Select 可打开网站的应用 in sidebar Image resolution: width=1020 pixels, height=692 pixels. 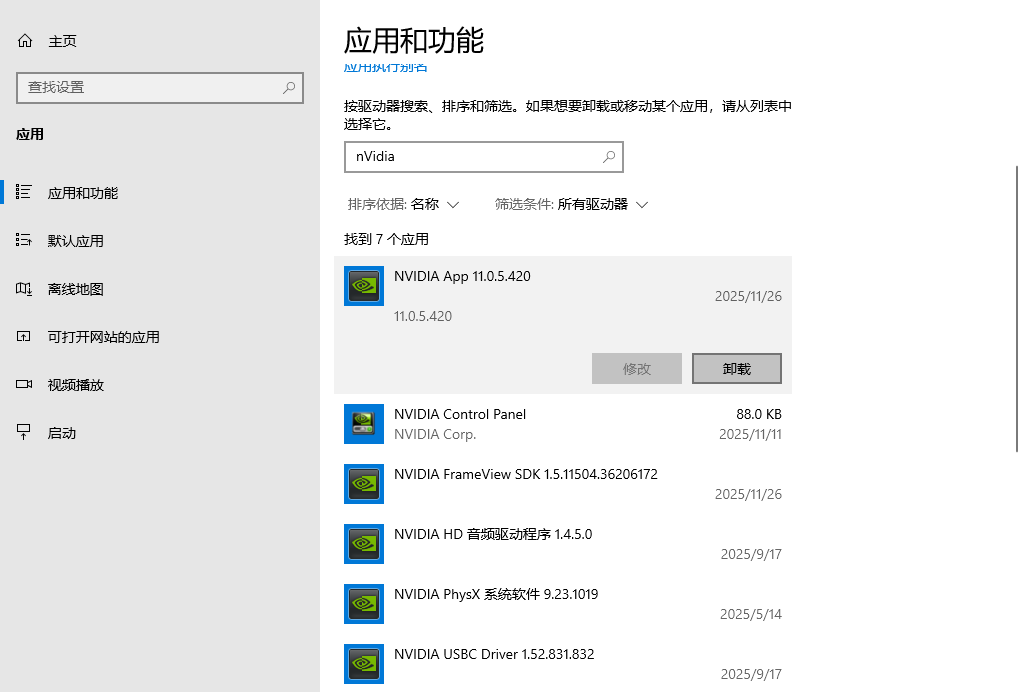103,337
